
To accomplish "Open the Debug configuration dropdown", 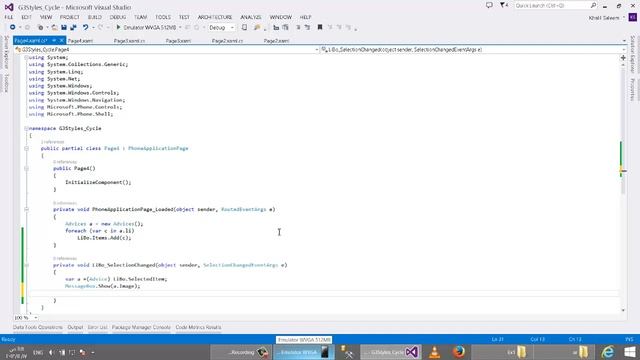I will [221, 27].
